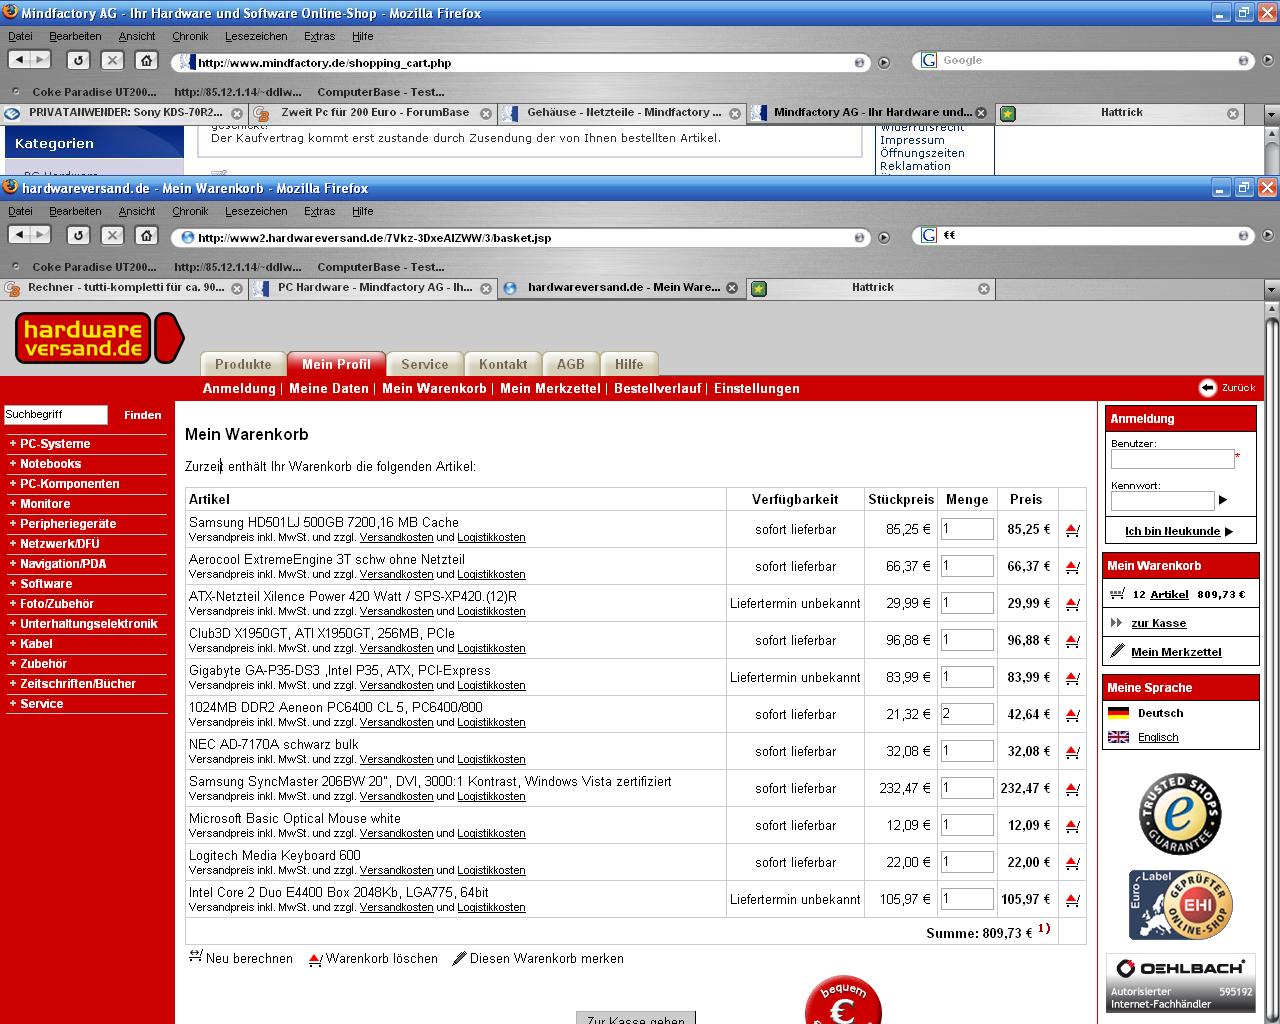Reload page in Mindfactory Firefox window
This screenshot has width=1280, height=1024.
click(x=78, y=60)
